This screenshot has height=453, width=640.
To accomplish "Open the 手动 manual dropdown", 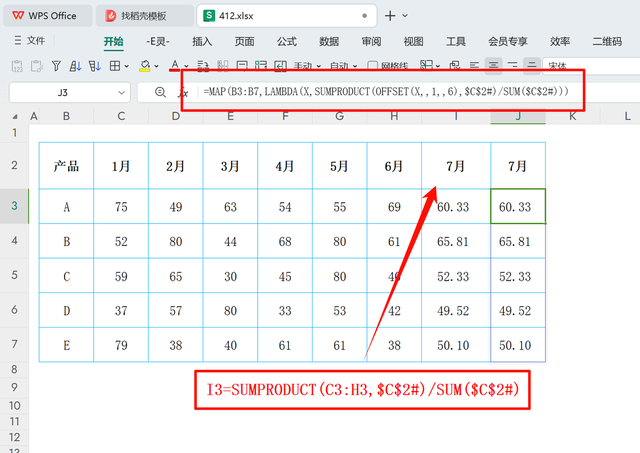I will tap(307, 66).
